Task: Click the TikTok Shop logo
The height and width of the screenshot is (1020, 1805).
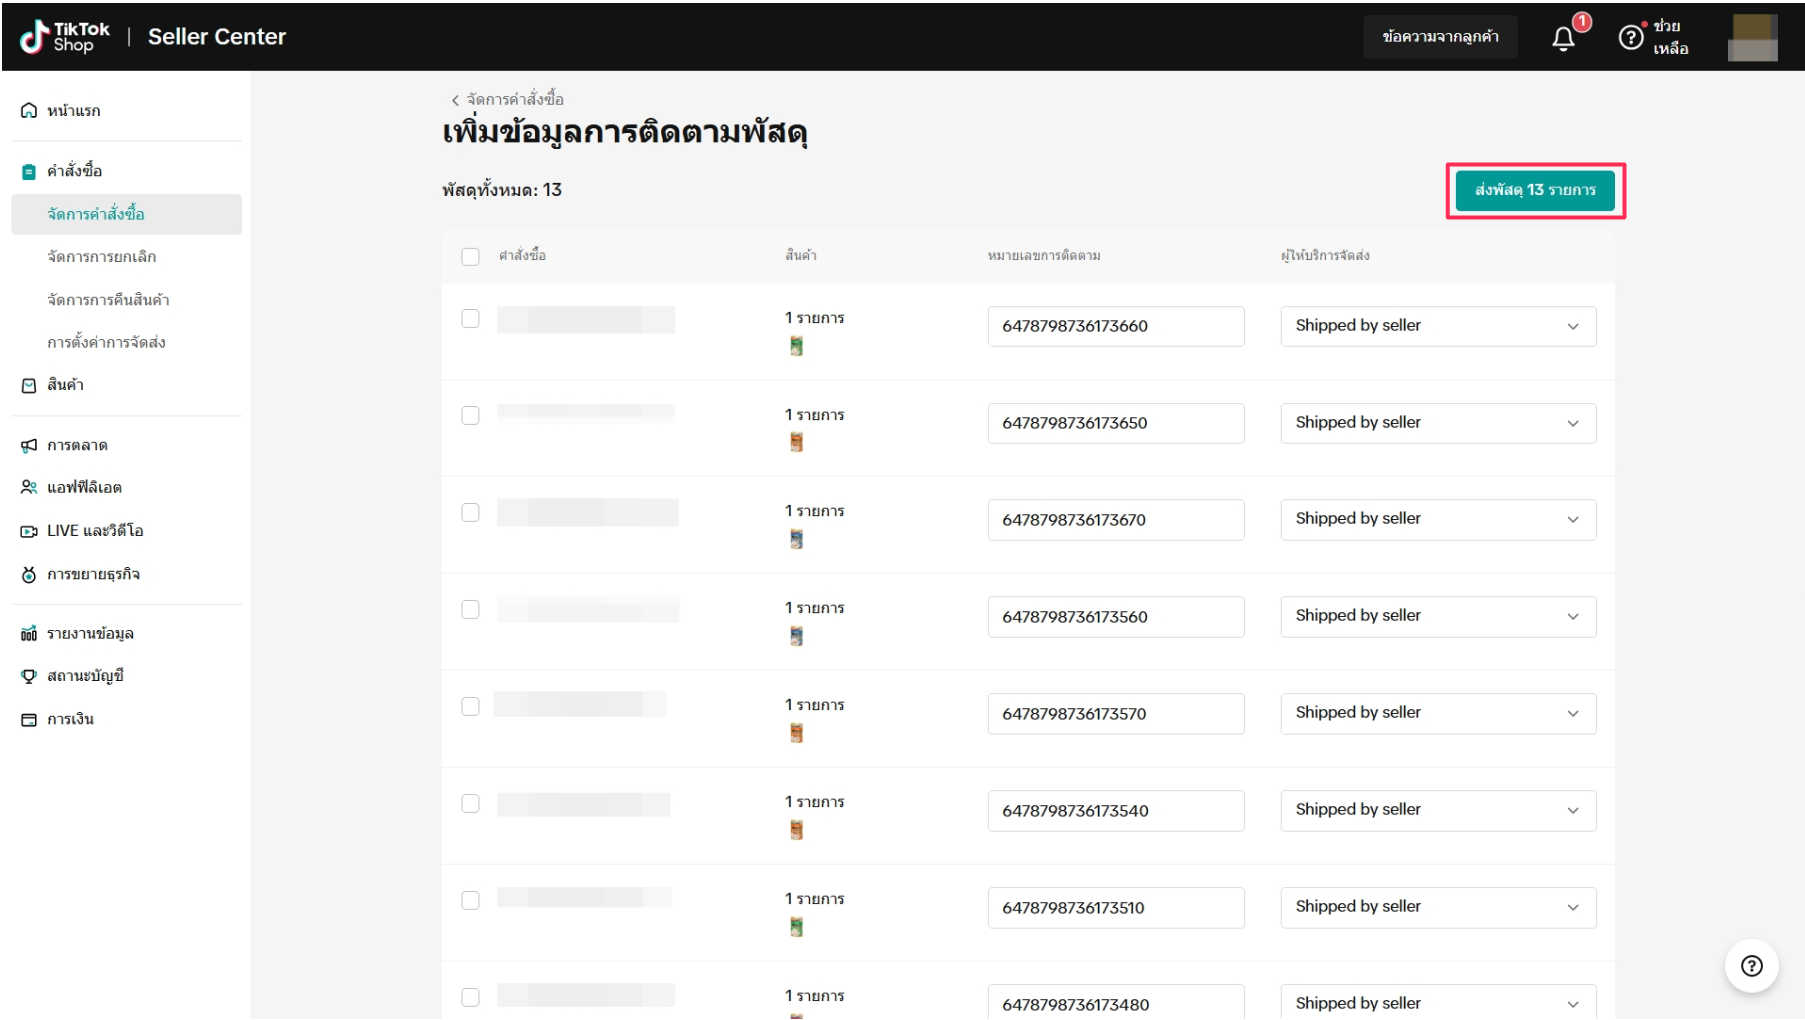Action: (x=65, y=37)
